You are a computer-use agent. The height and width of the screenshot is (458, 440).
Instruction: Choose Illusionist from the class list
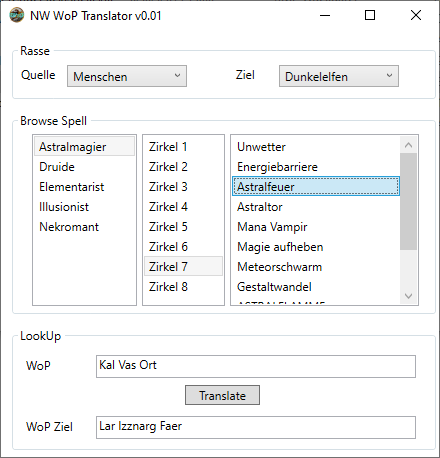pyautogui.click(x=84, y=207)
